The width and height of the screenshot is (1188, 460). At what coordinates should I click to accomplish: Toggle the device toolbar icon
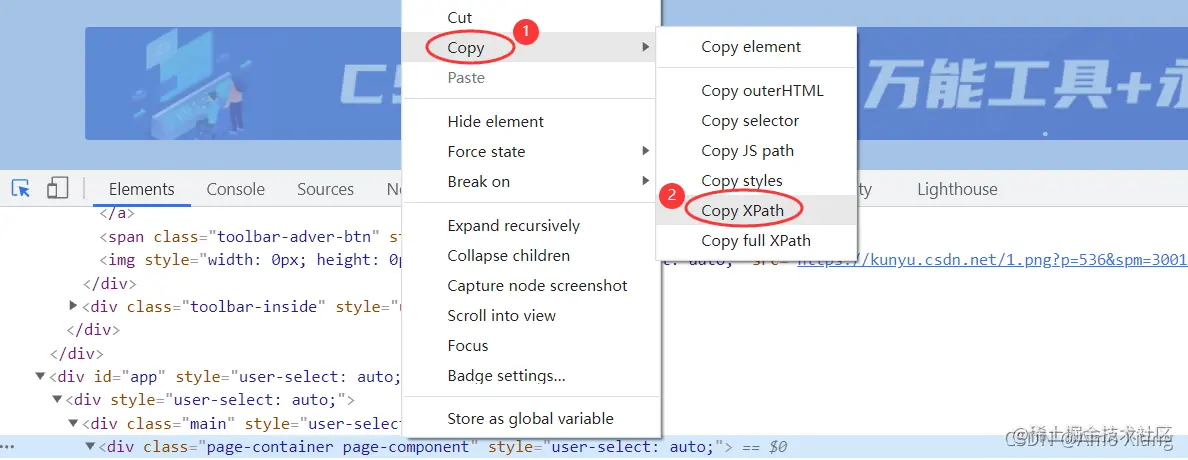tap(57, 189)
